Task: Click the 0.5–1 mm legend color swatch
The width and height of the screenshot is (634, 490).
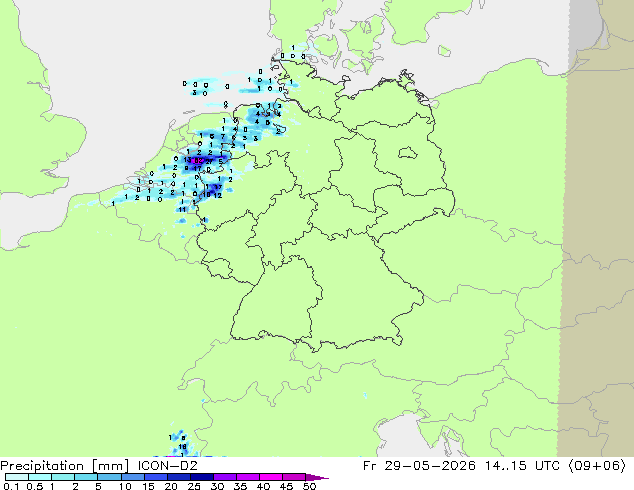Action: coord(40,477)
